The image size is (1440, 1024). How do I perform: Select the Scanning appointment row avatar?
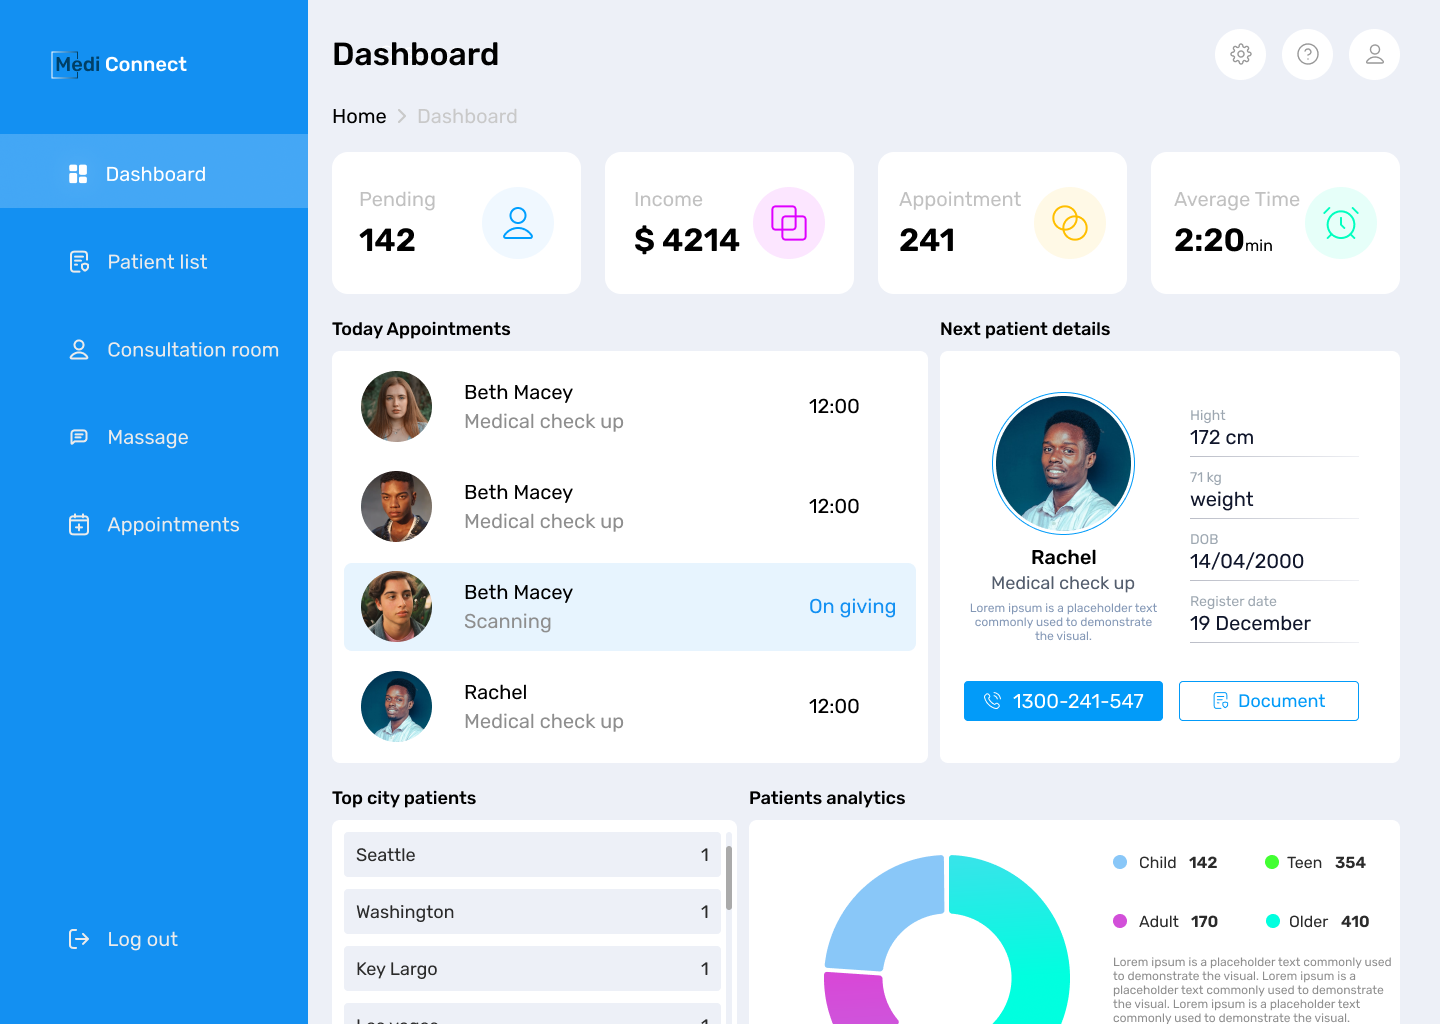pyautogui.click(x=396, y=606)
